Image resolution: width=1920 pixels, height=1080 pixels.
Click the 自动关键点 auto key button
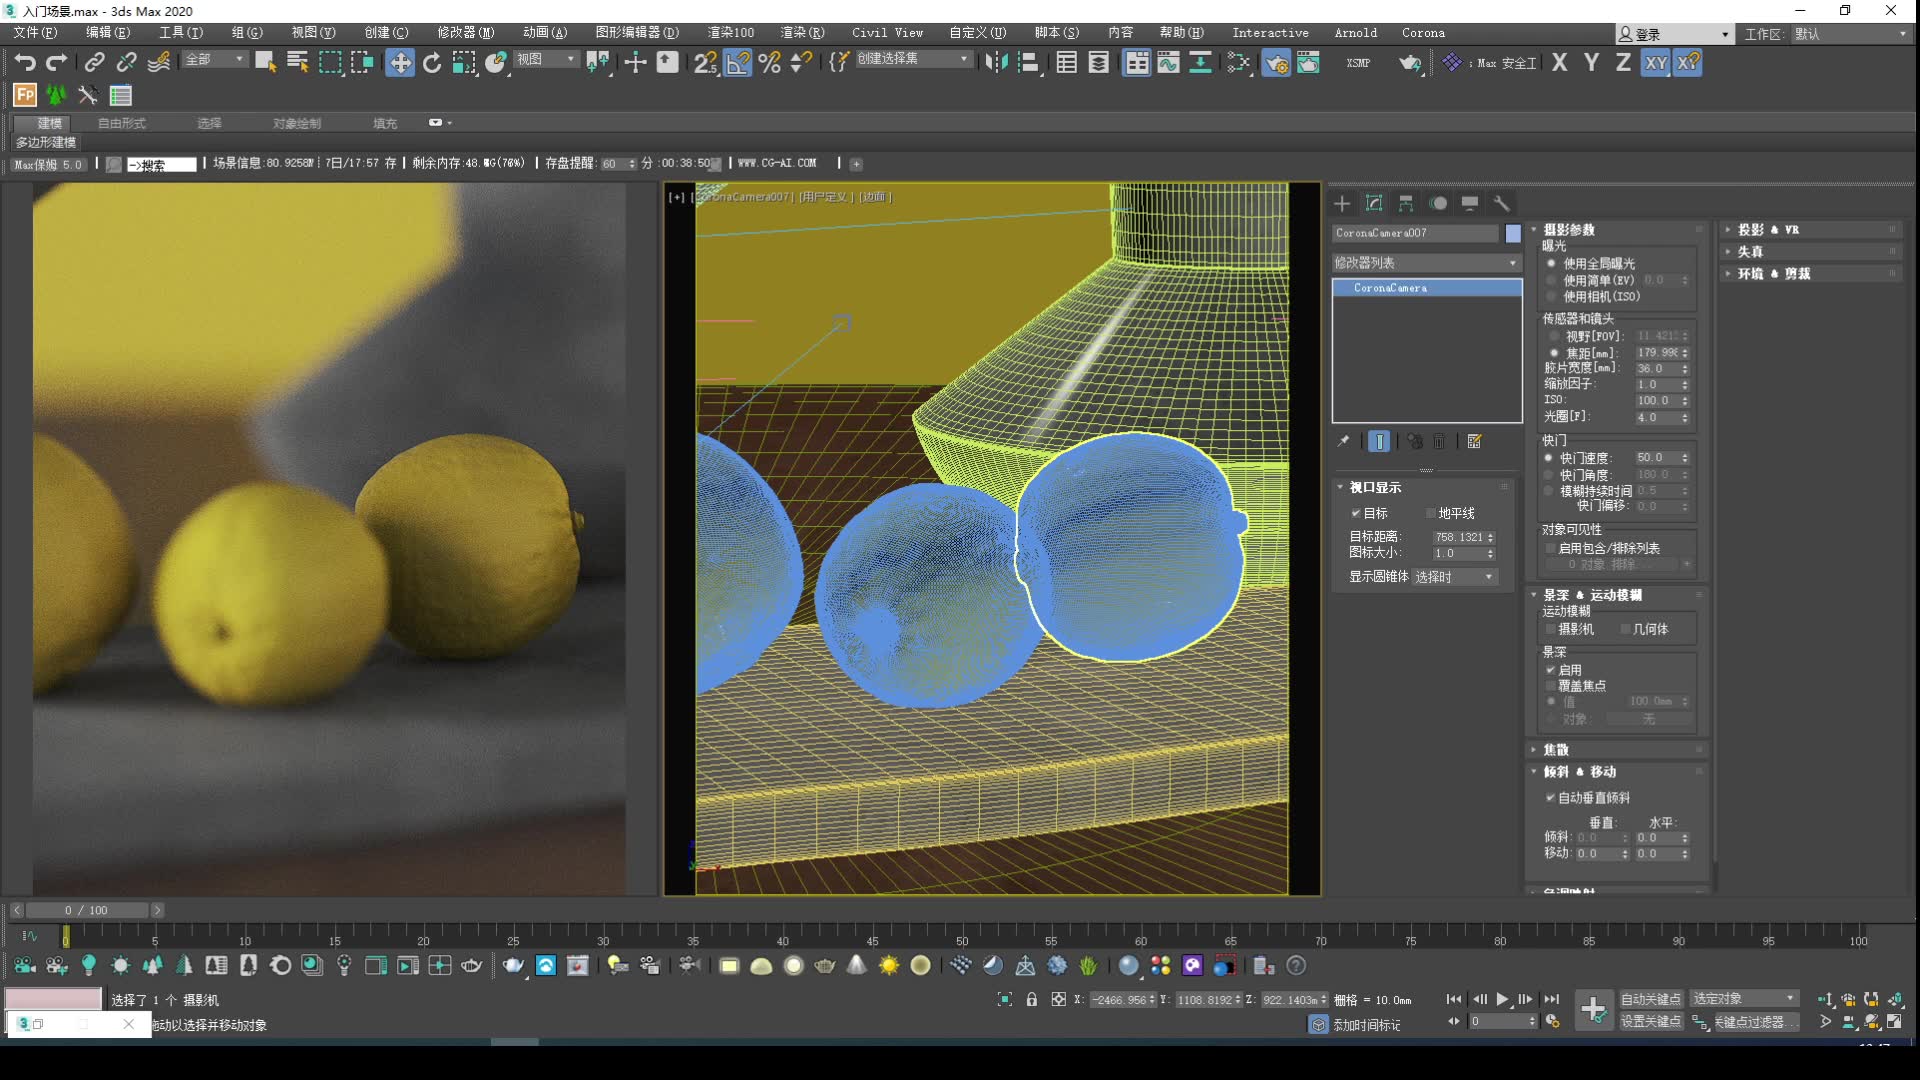(1650, 999)
